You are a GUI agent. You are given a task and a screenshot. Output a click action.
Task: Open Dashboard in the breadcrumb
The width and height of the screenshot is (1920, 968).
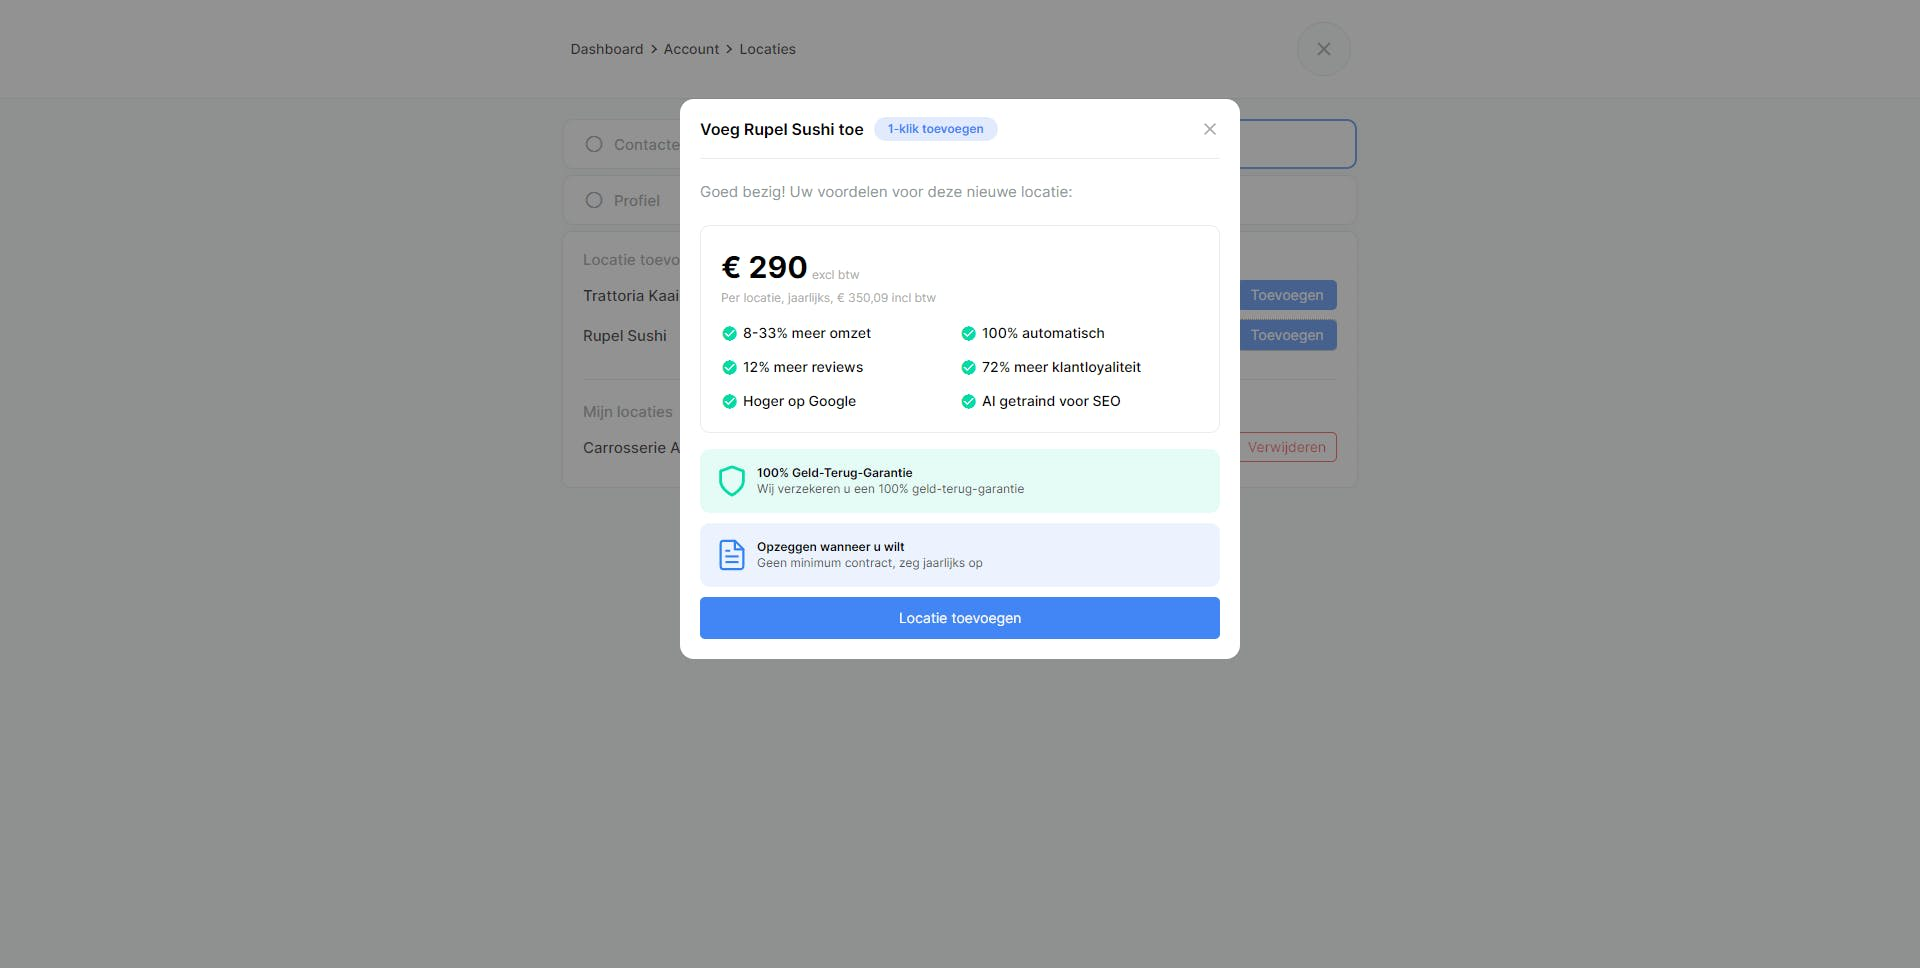606,49
